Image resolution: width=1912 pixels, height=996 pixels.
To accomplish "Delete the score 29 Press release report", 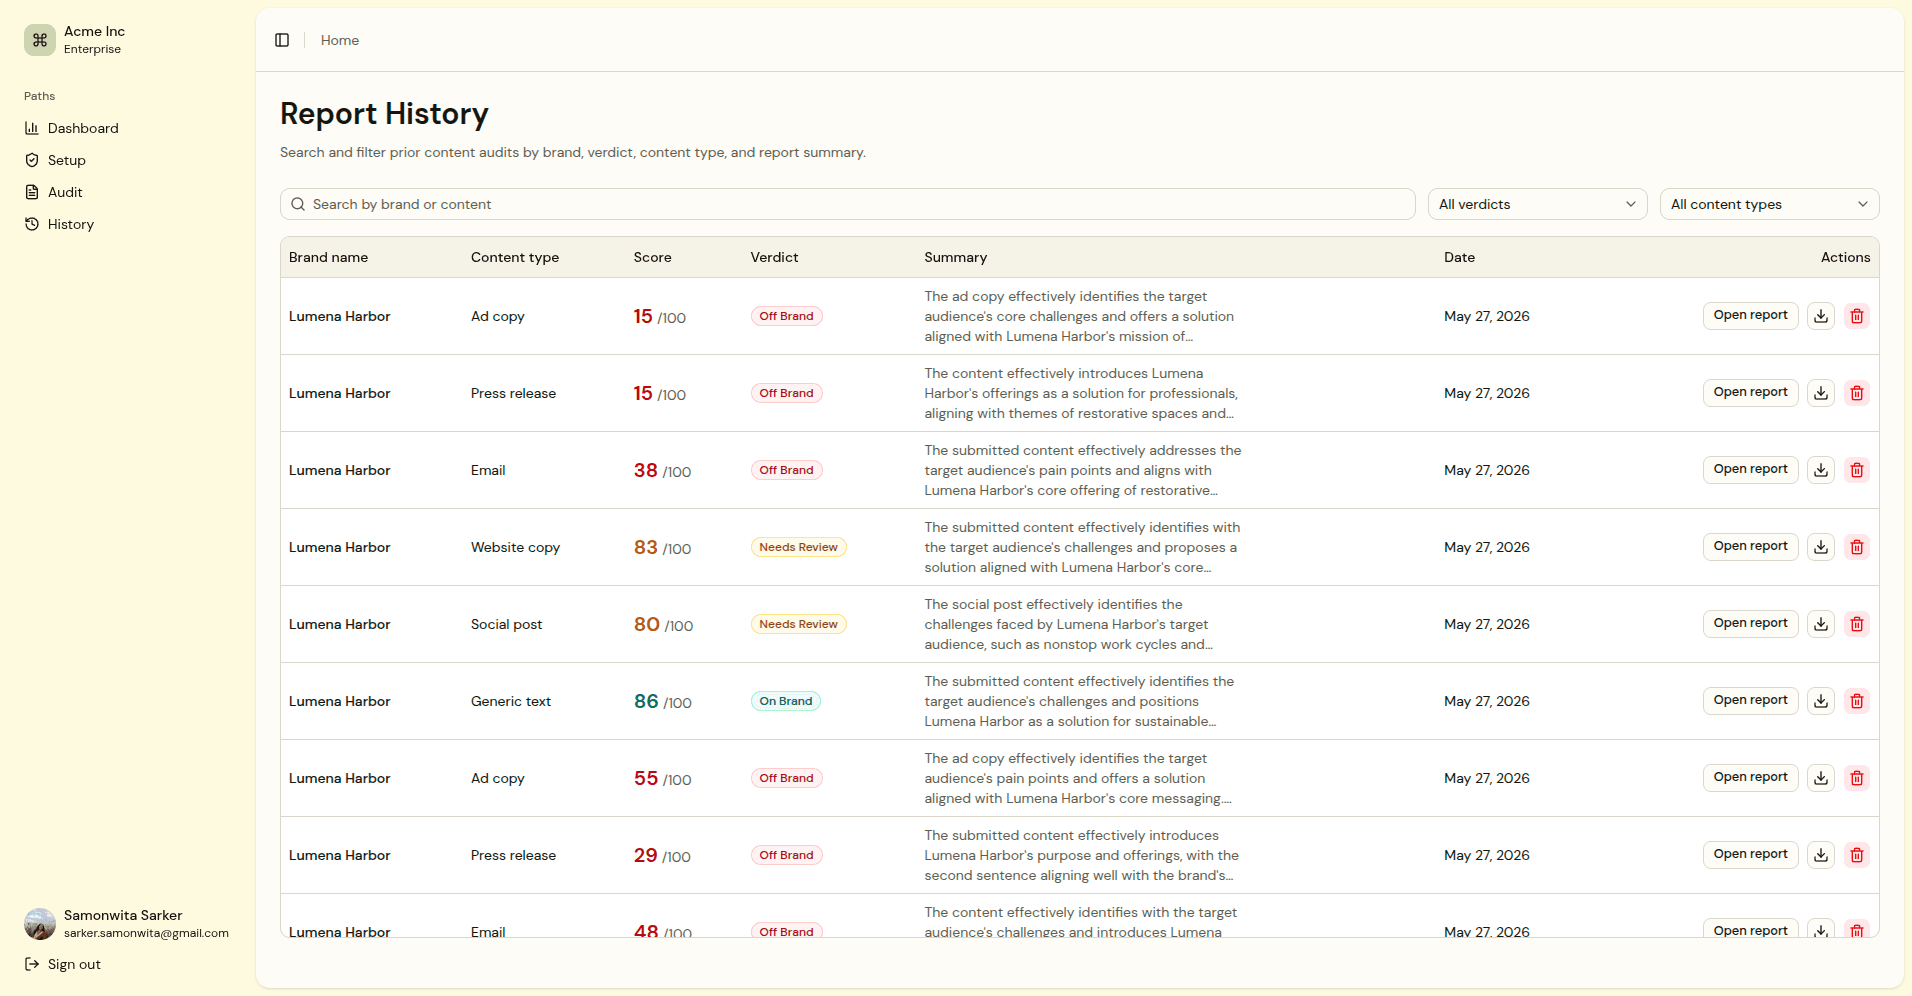I will (x=1857, y=855).
